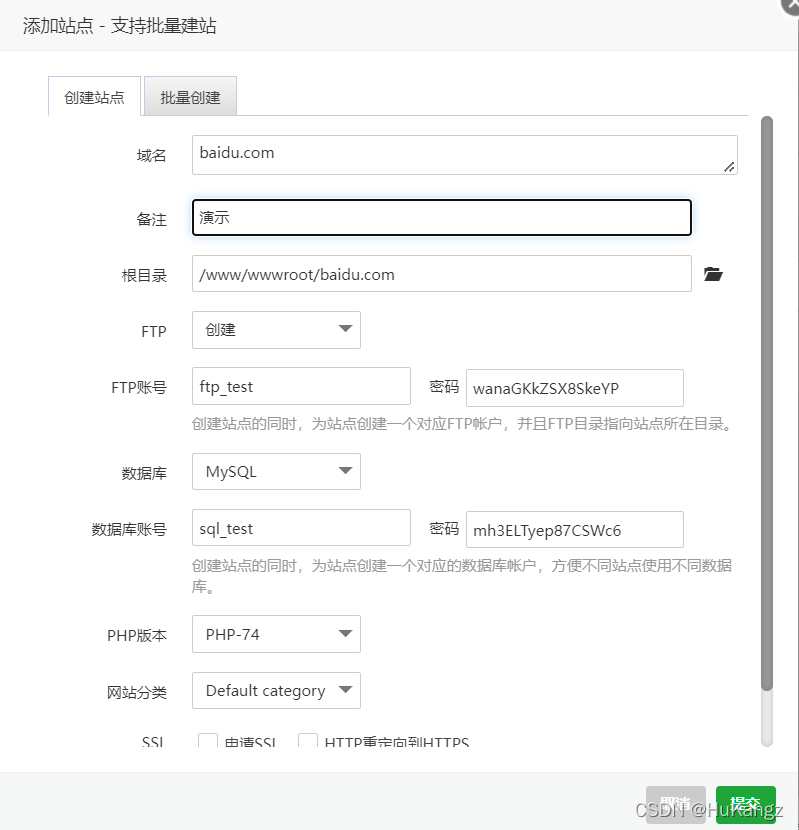Click the database account hint text

click(x=462, y=576)
